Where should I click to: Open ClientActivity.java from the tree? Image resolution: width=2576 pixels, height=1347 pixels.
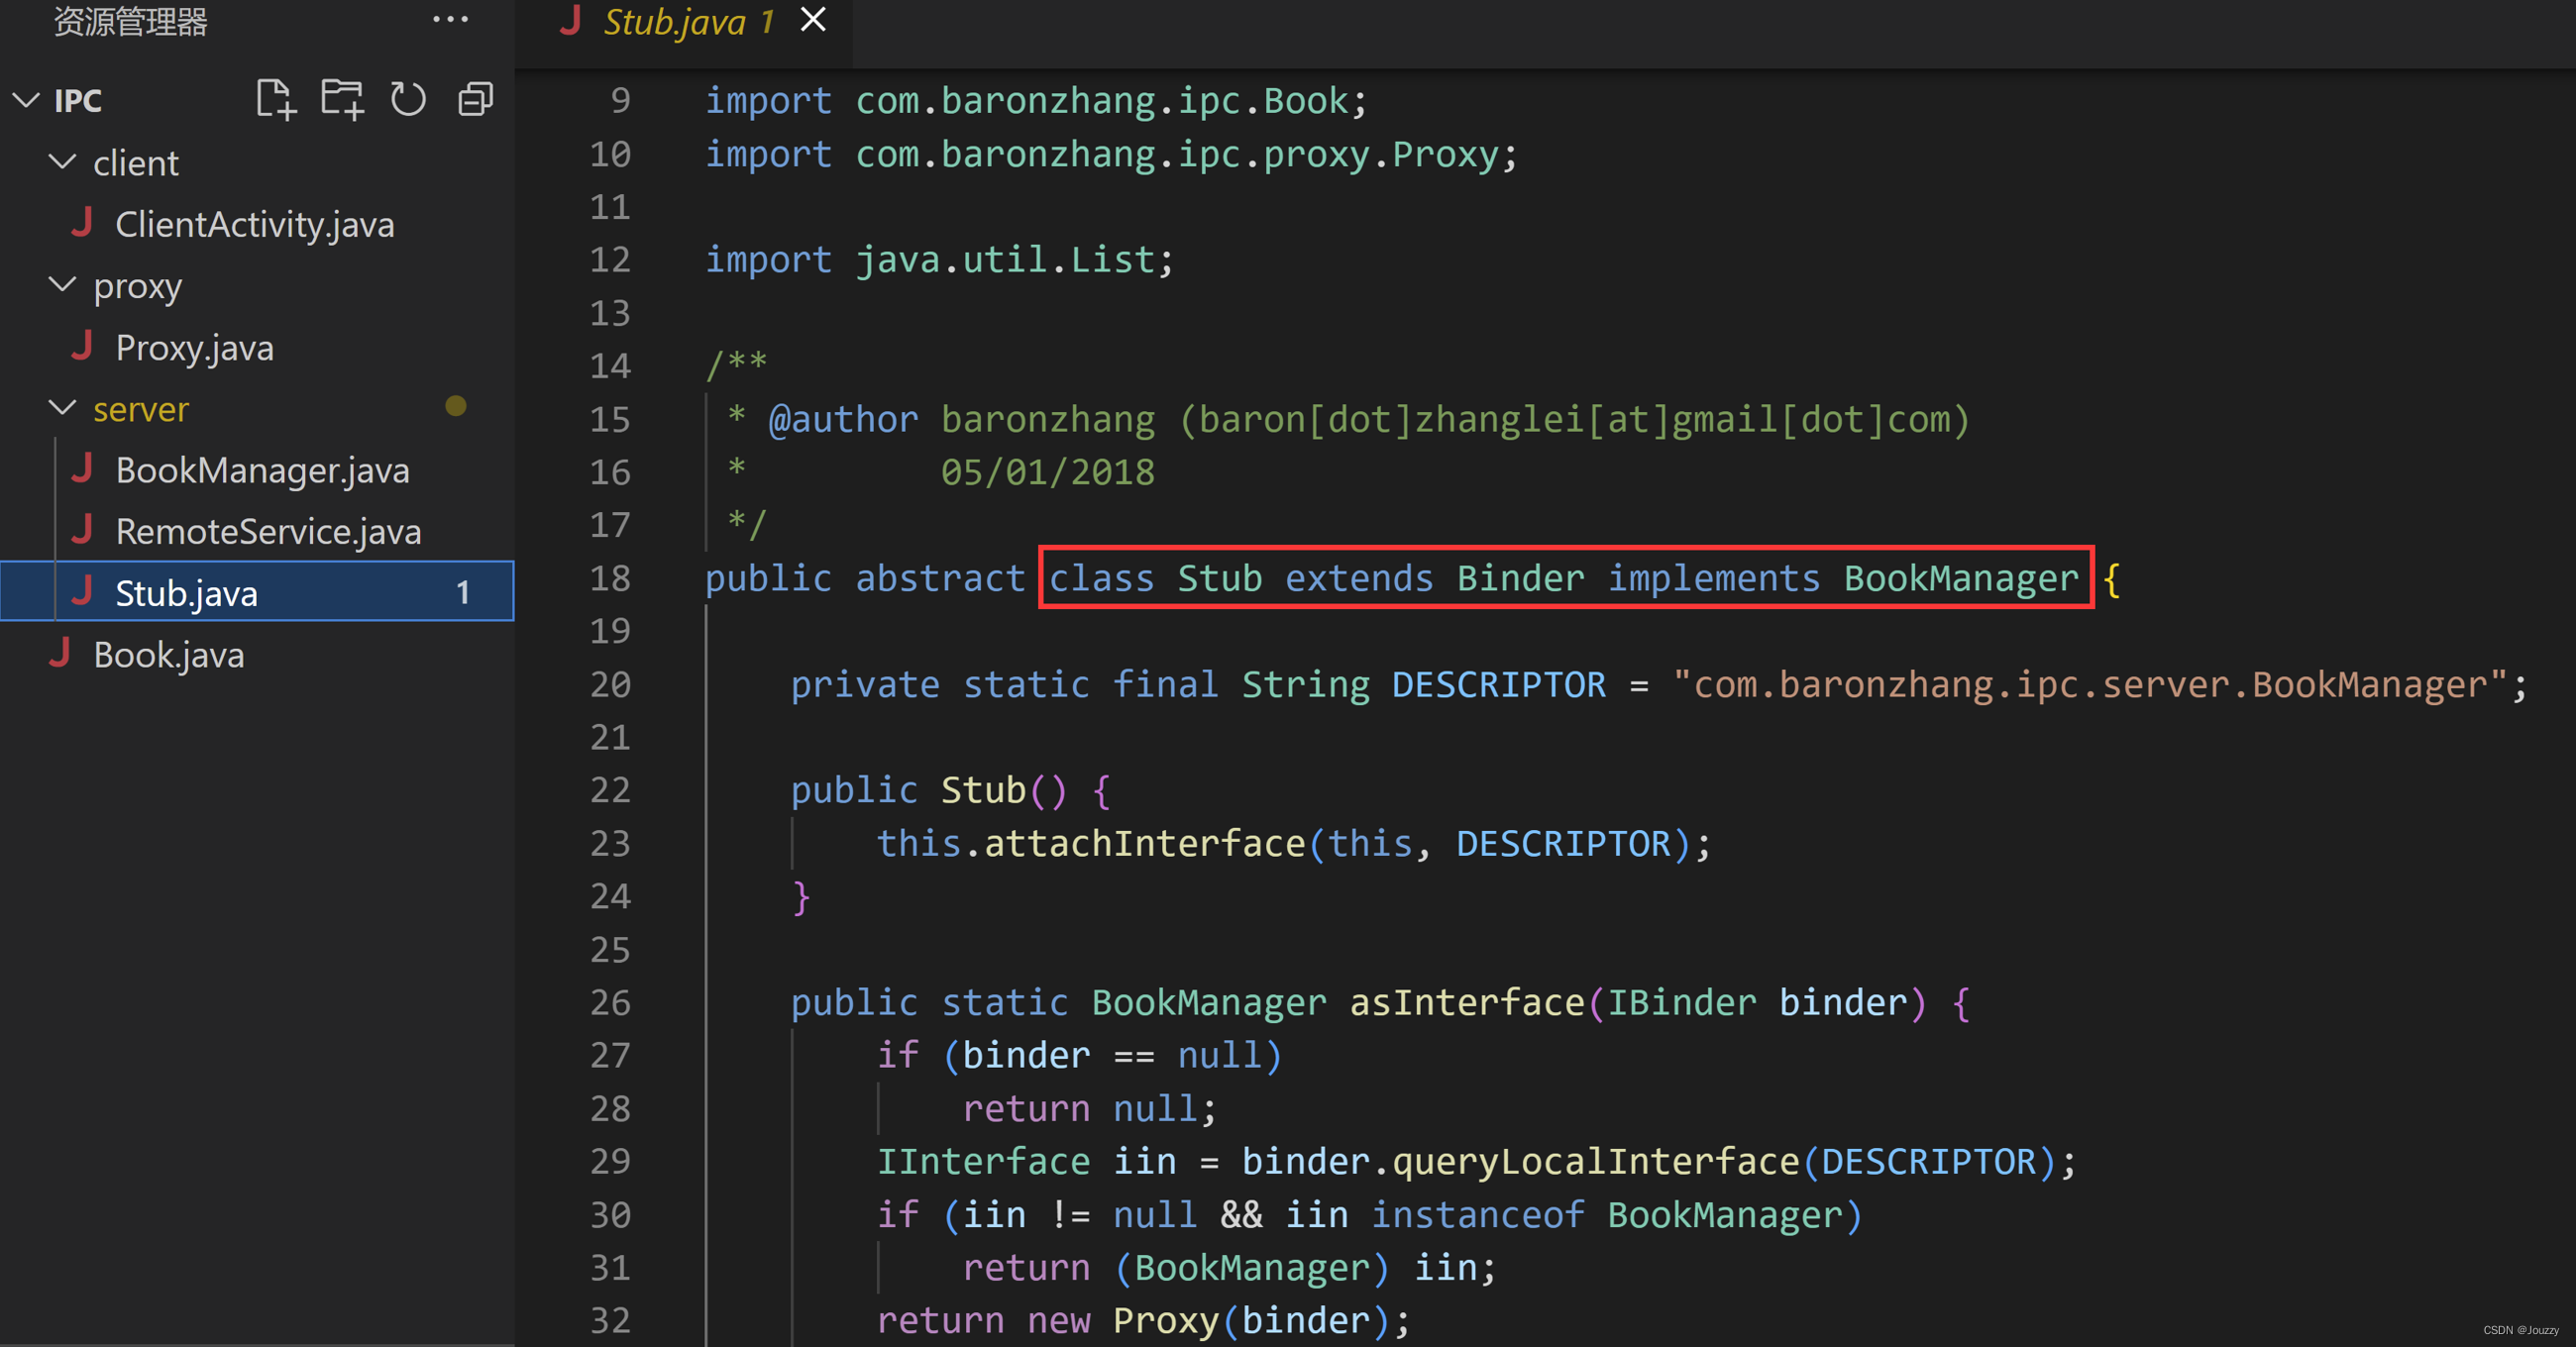click(x=255, y=224)
